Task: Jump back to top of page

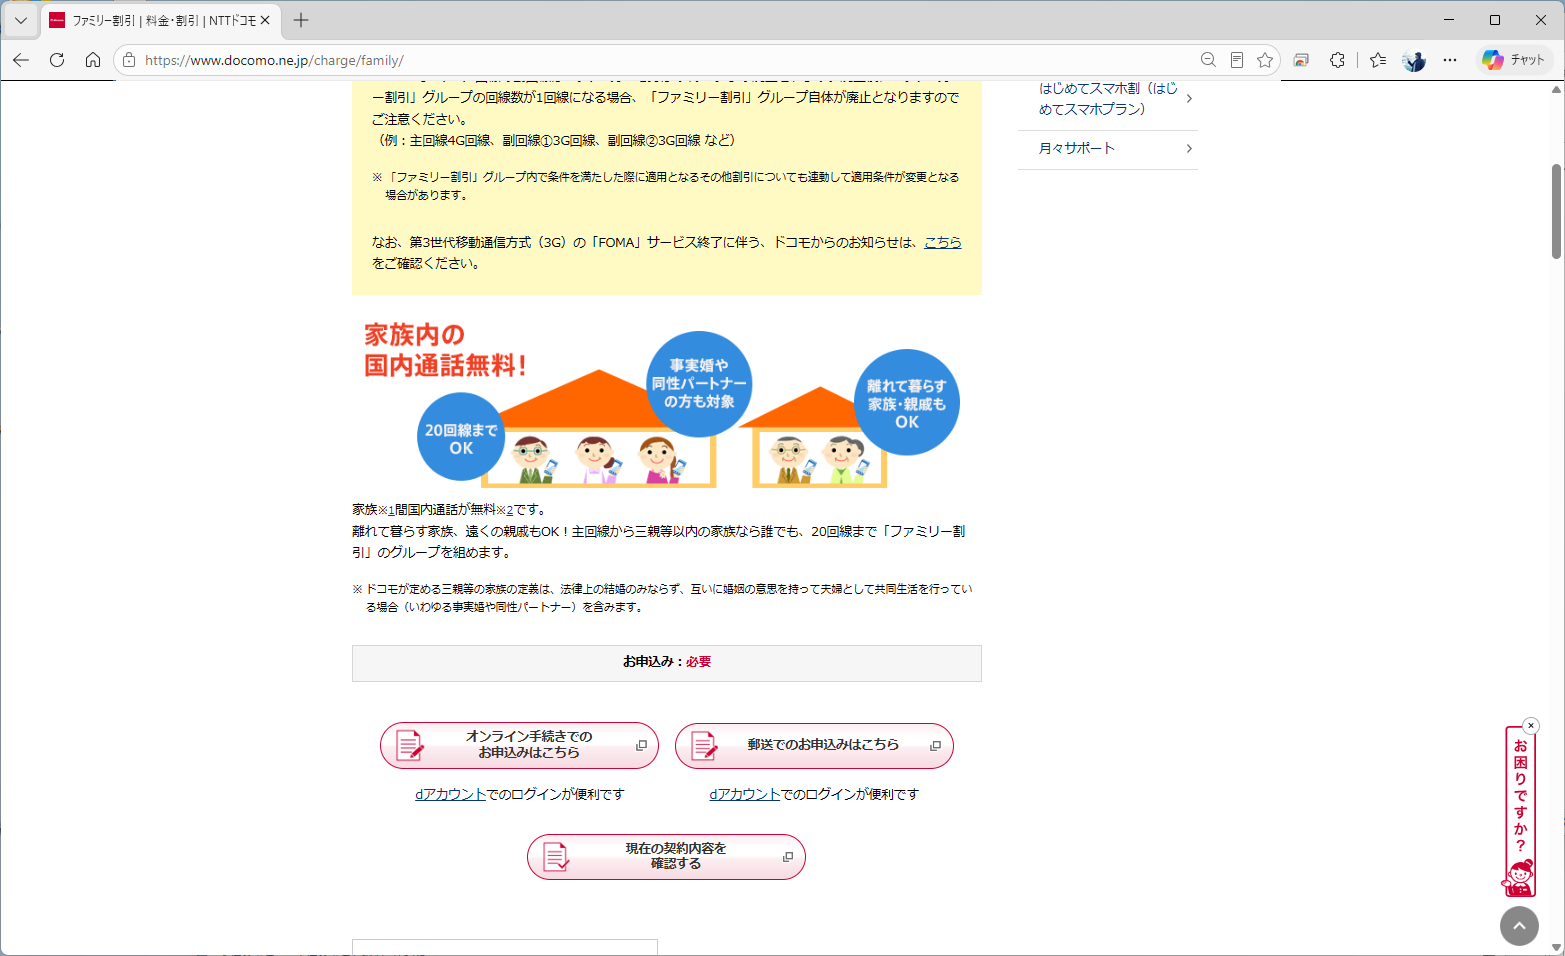Action: [x=1519, y=926]
